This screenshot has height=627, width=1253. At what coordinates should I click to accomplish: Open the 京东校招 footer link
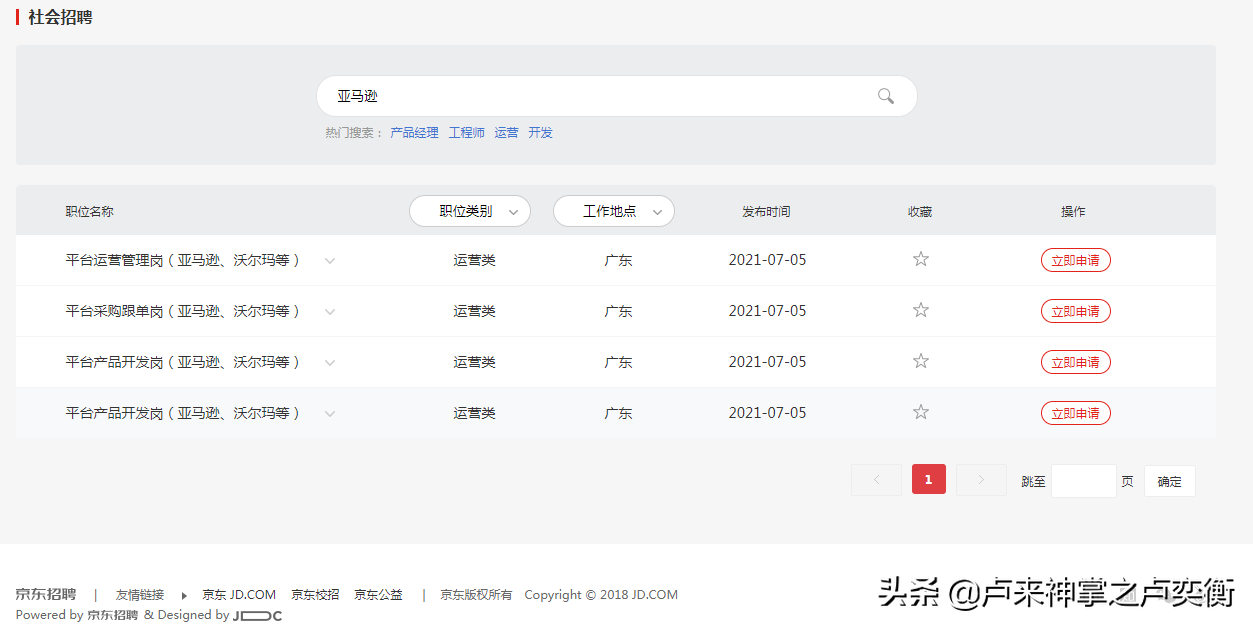[x=315, y=595]
